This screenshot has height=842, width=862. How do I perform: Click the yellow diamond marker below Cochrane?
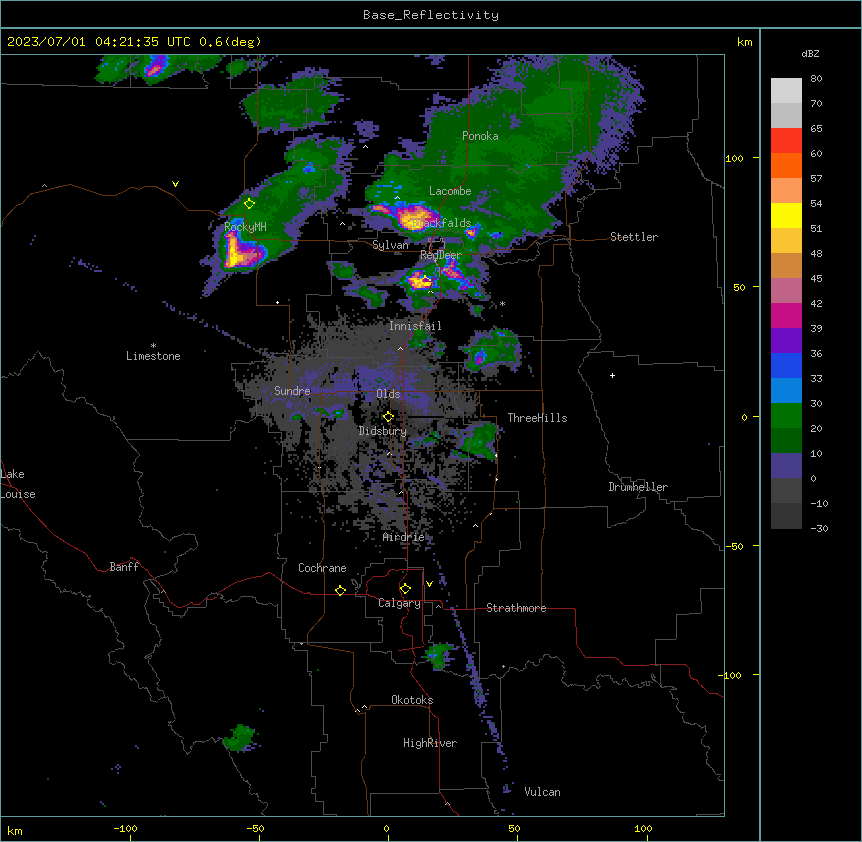pyautogui.click(x=340, y=590)
